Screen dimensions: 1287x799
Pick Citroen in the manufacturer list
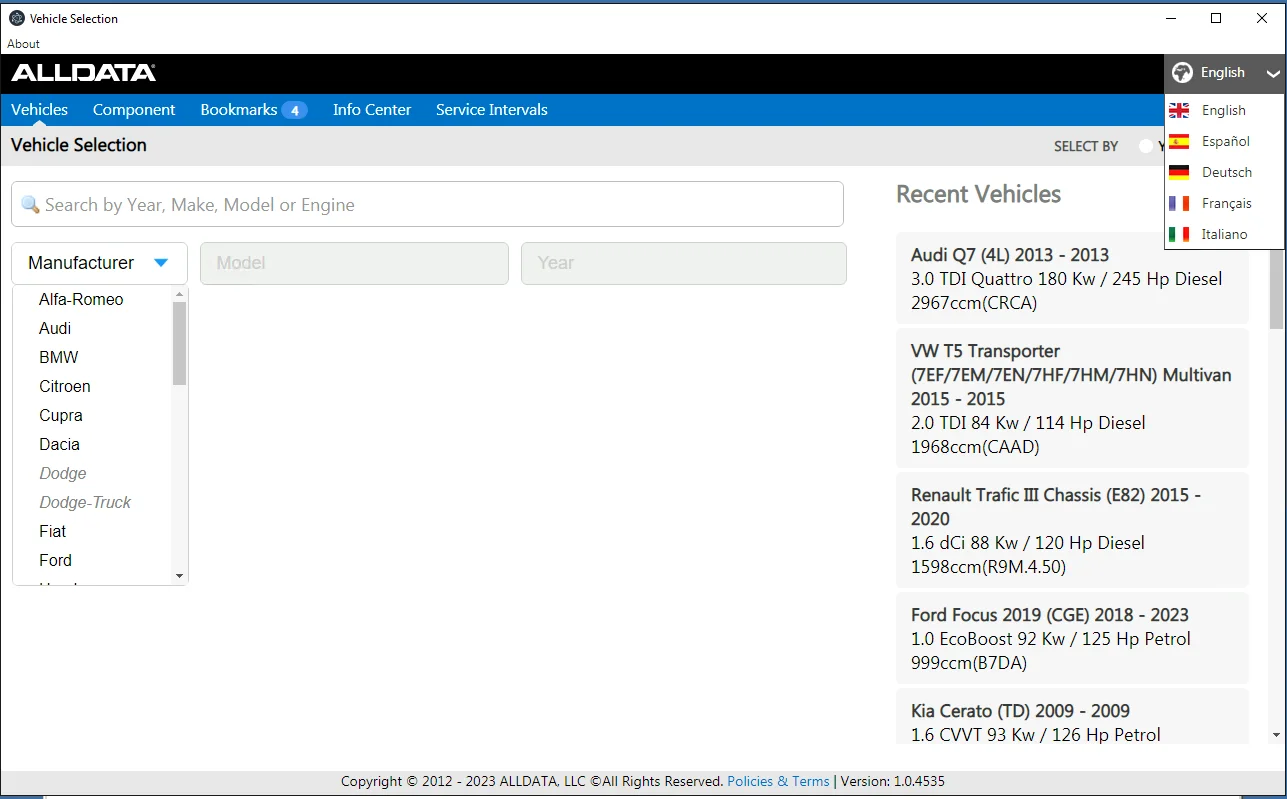[x=65, y=386]
